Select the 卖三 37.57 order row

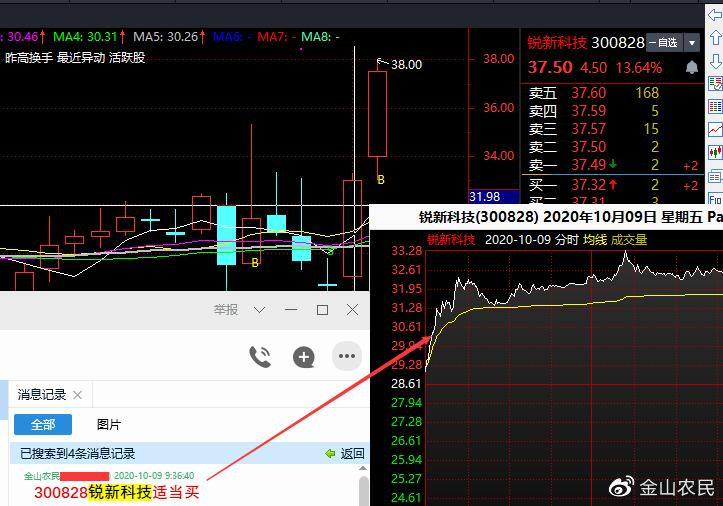click(x=613, y=129)
